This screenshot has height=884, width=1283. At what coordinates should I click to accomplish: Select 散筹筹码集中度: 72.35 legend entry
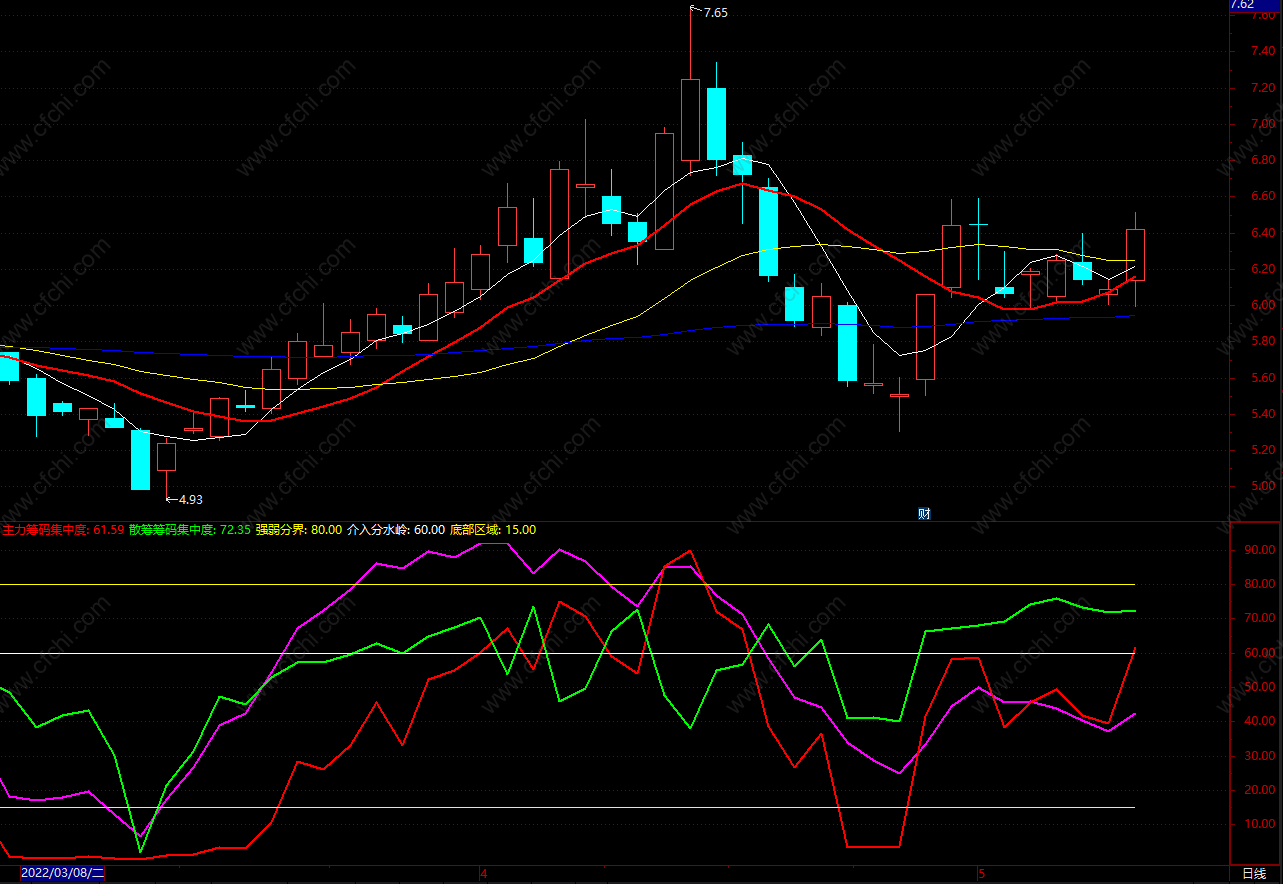click(190, 530)
